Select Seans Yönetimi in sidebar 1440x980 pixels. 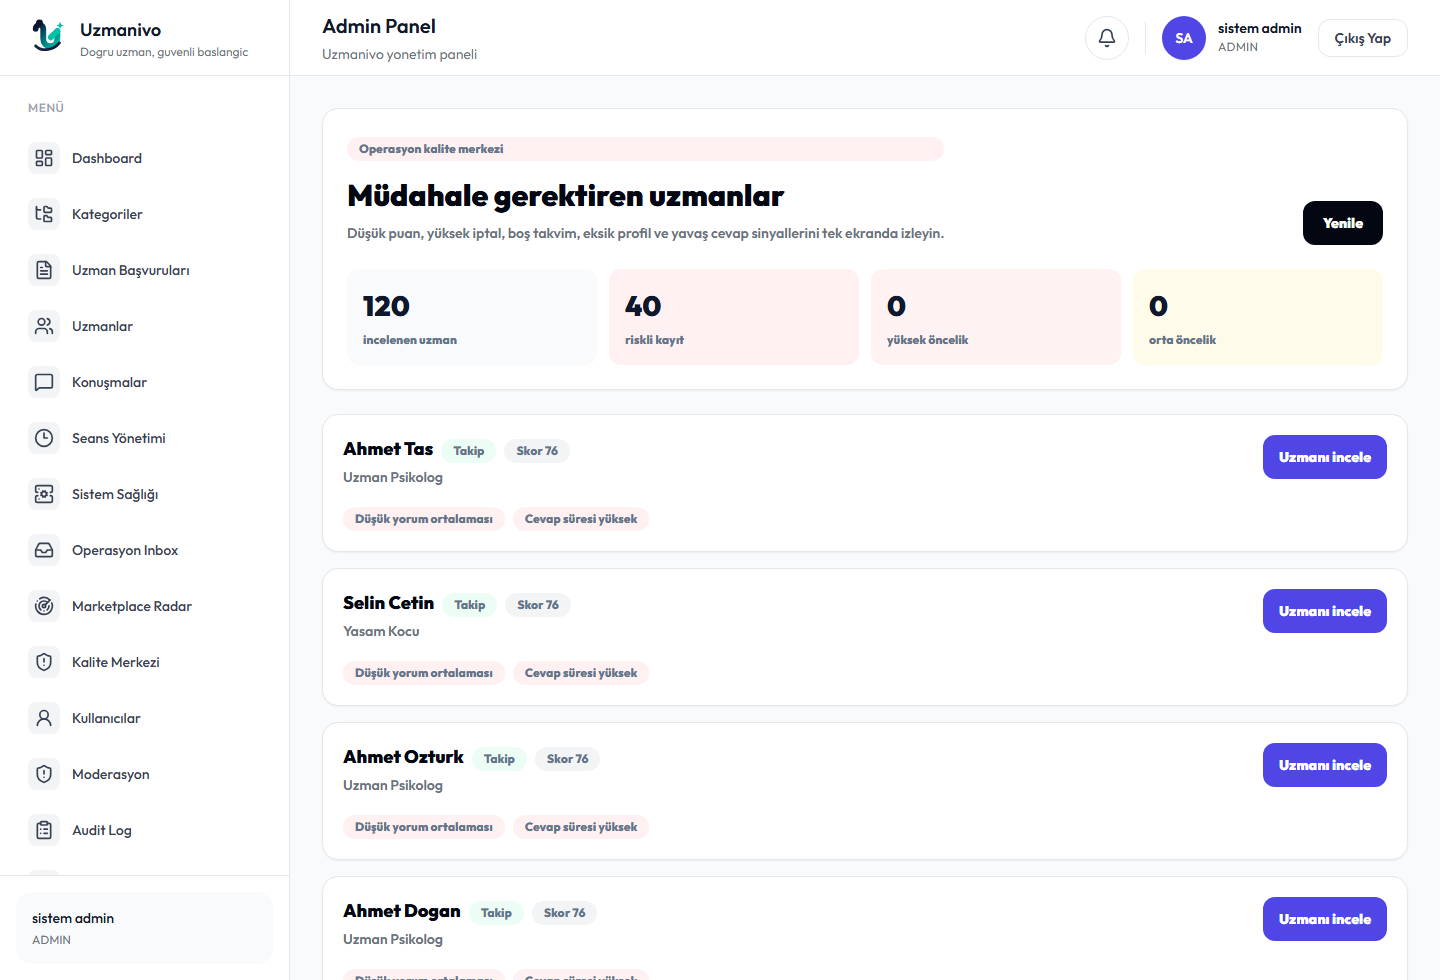[144, 438]
